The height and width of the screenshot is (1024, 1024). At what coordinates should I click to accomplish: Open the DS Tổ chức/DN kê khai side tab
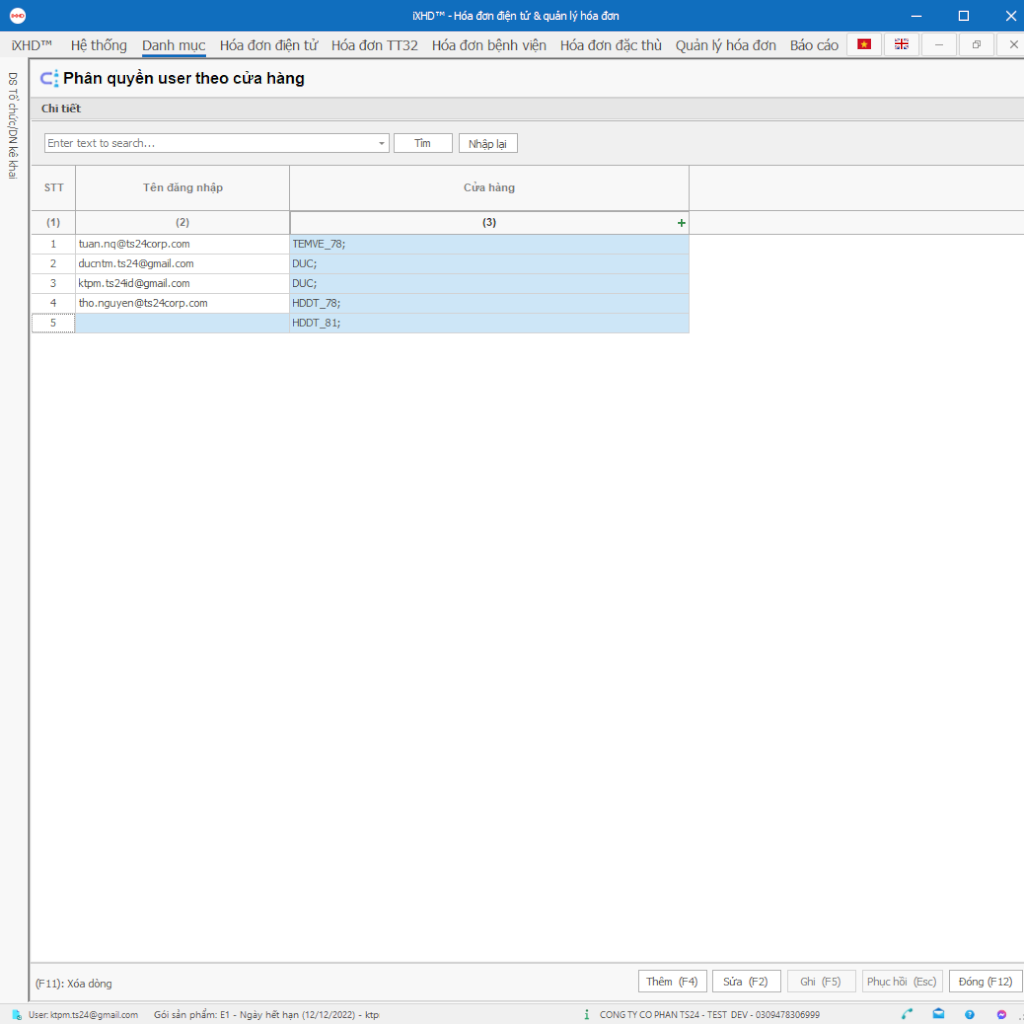click(x=13, y=125)
